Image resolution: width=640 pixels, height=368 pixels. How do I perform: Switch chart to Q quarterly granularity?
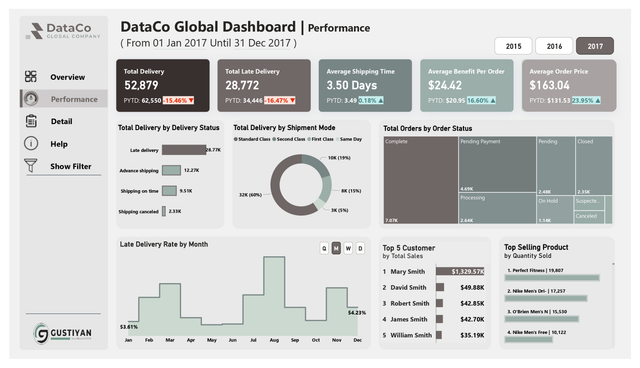coord(324,248)
